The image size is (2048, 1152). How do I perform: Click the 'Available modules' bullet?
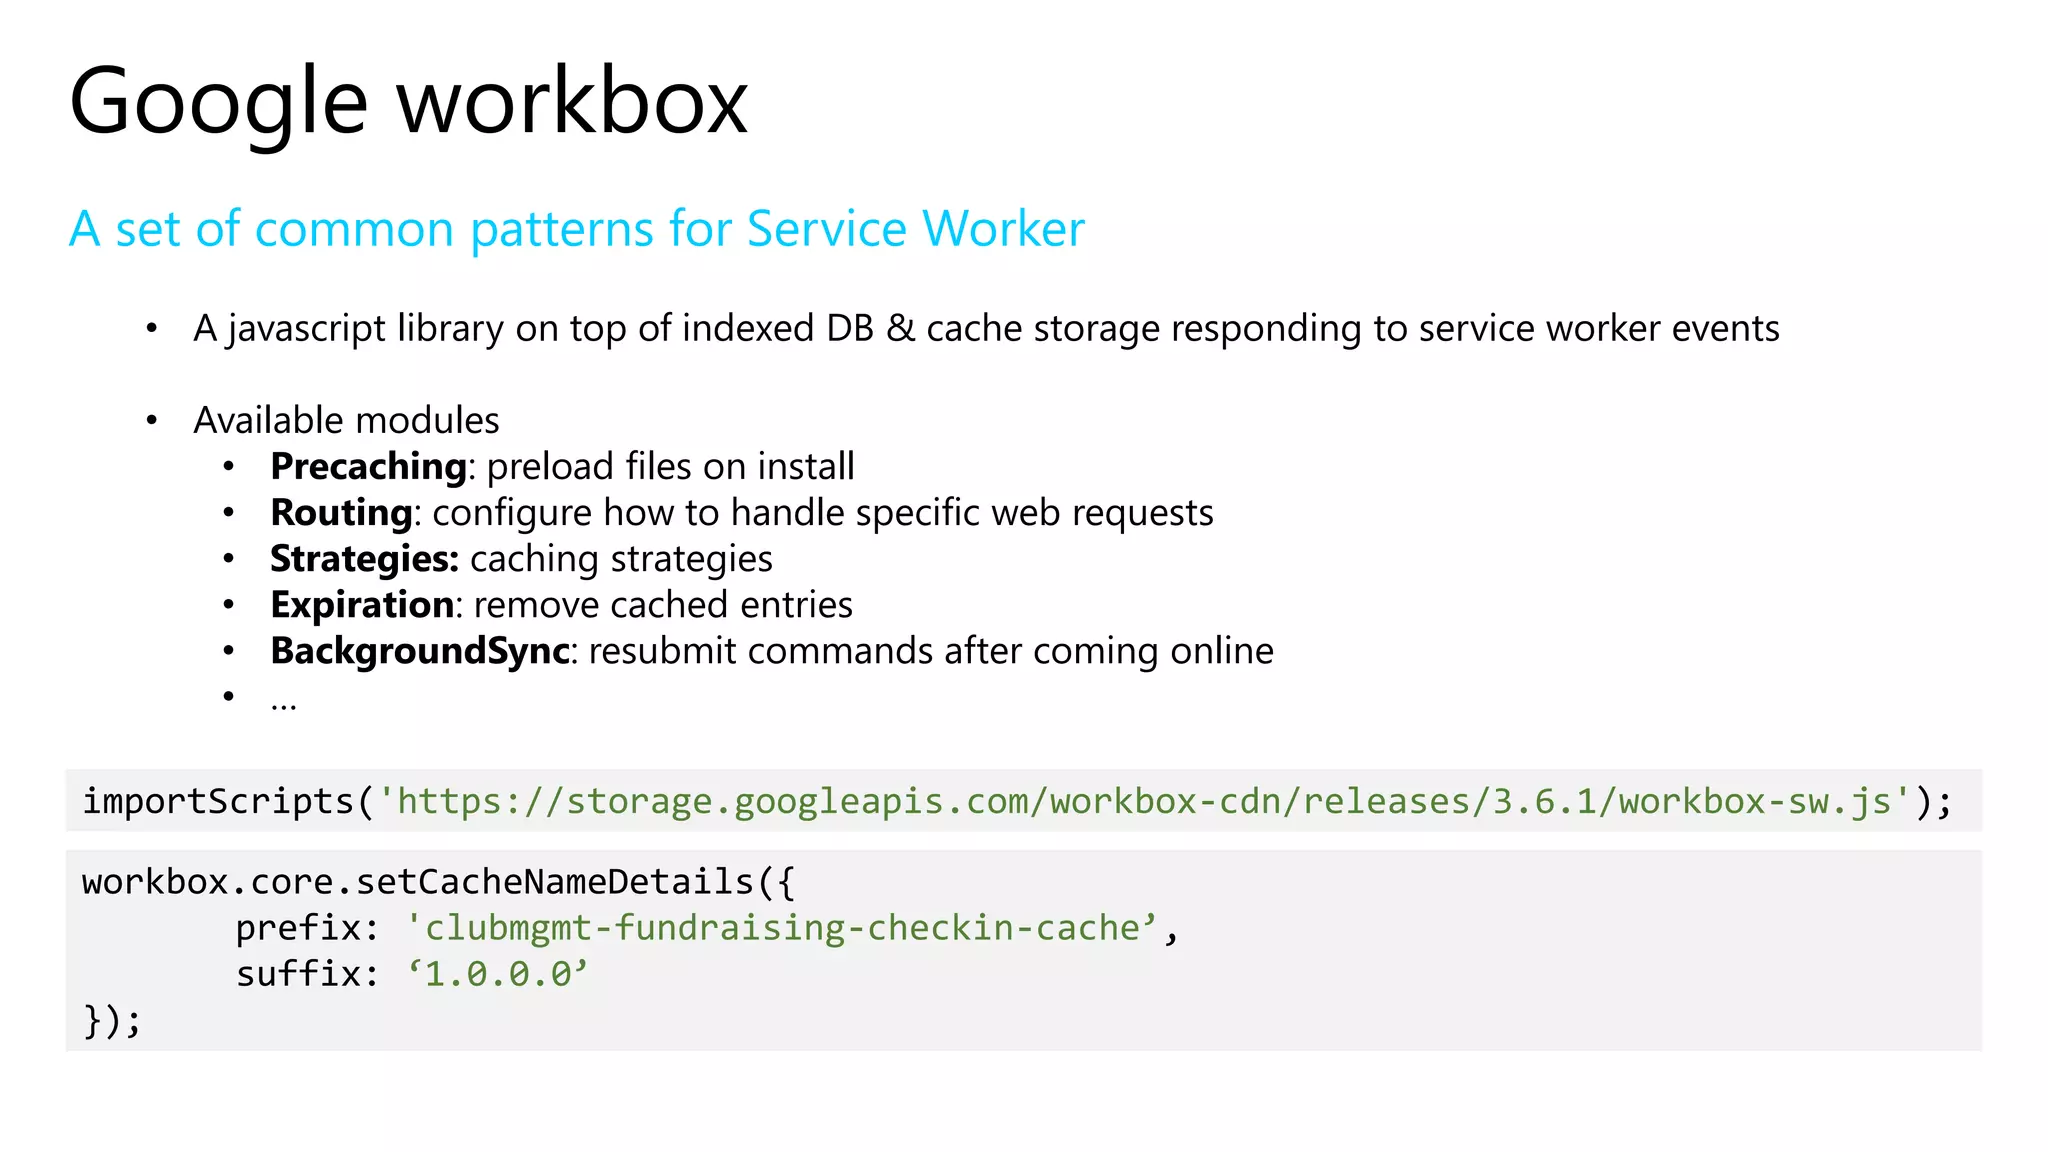(346, 421)
